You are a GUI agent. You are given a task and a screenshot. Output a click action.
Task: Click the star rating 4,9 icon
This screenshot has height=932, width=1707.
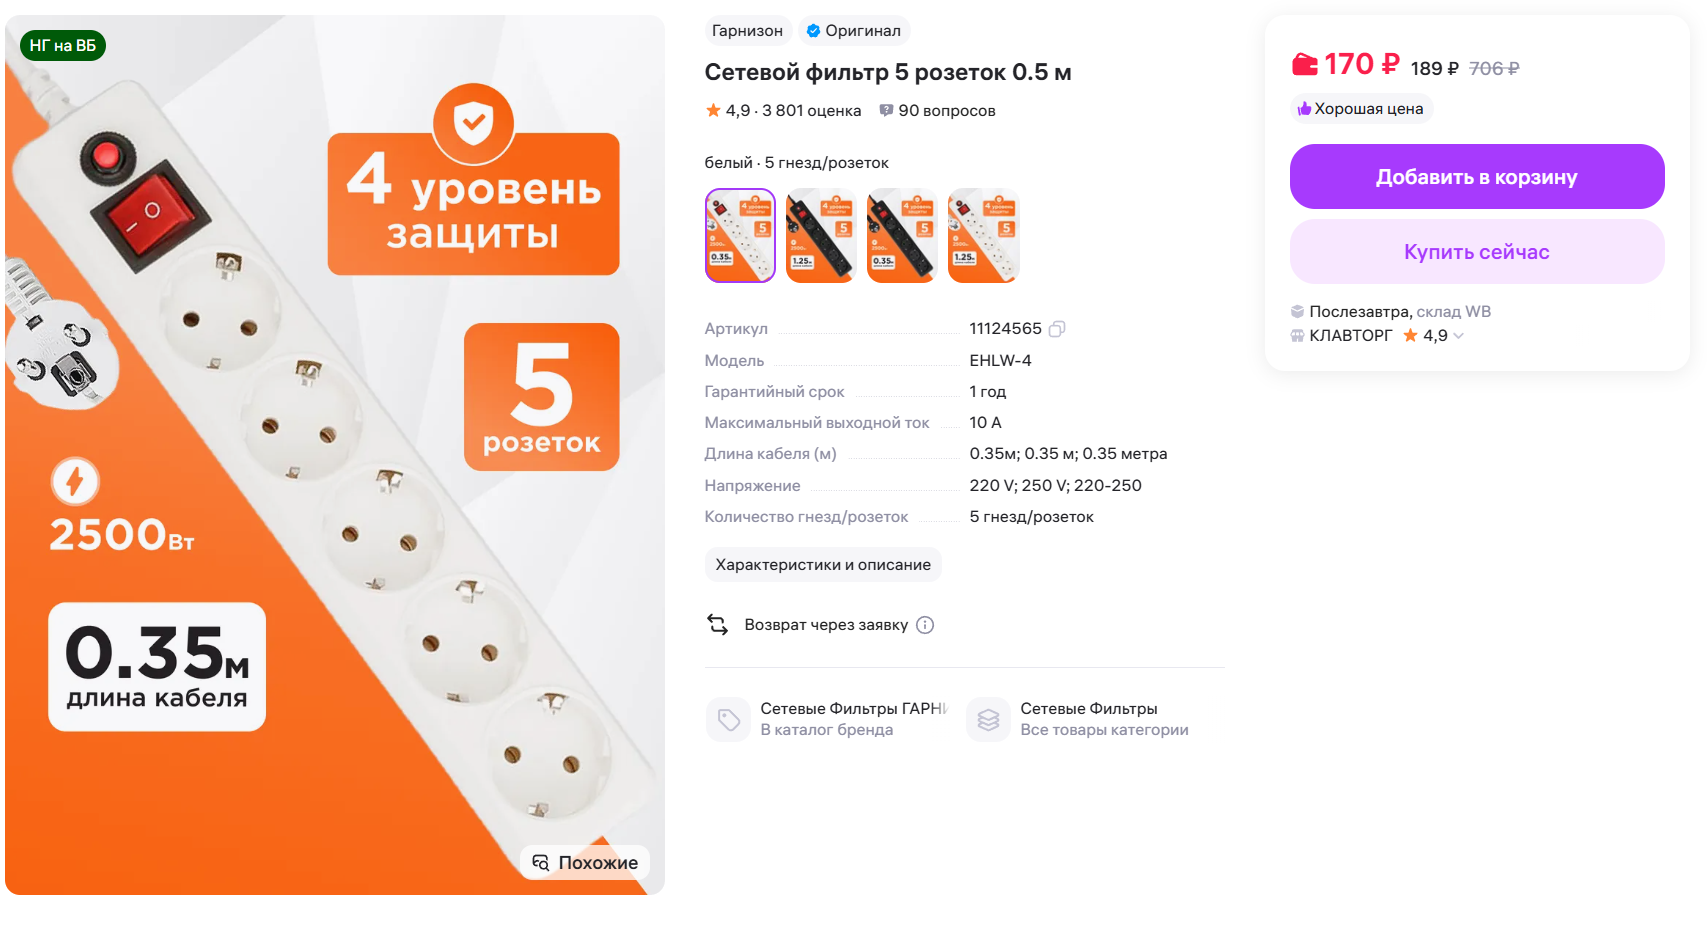click(x=713, y=110)
